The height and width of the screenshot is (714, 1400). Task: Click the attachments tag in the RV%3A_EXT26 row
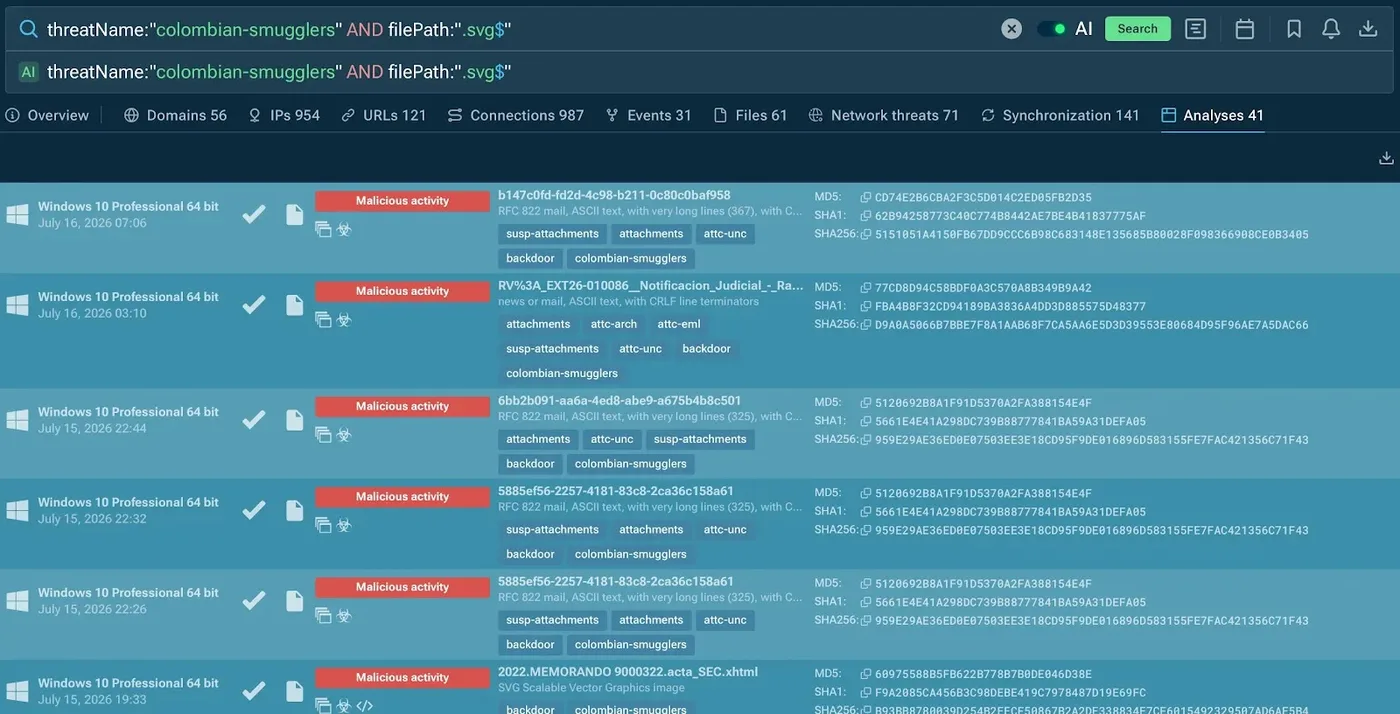538,324
